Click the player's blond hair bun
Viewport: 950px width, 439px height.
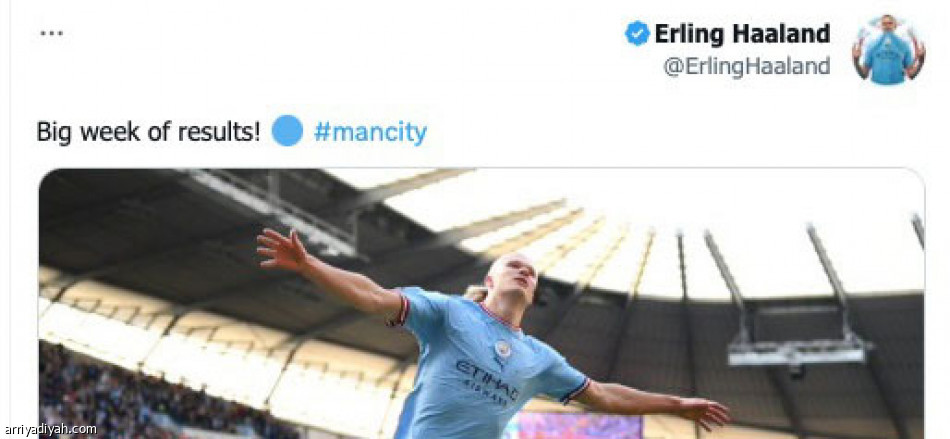[x=476, y=292]
